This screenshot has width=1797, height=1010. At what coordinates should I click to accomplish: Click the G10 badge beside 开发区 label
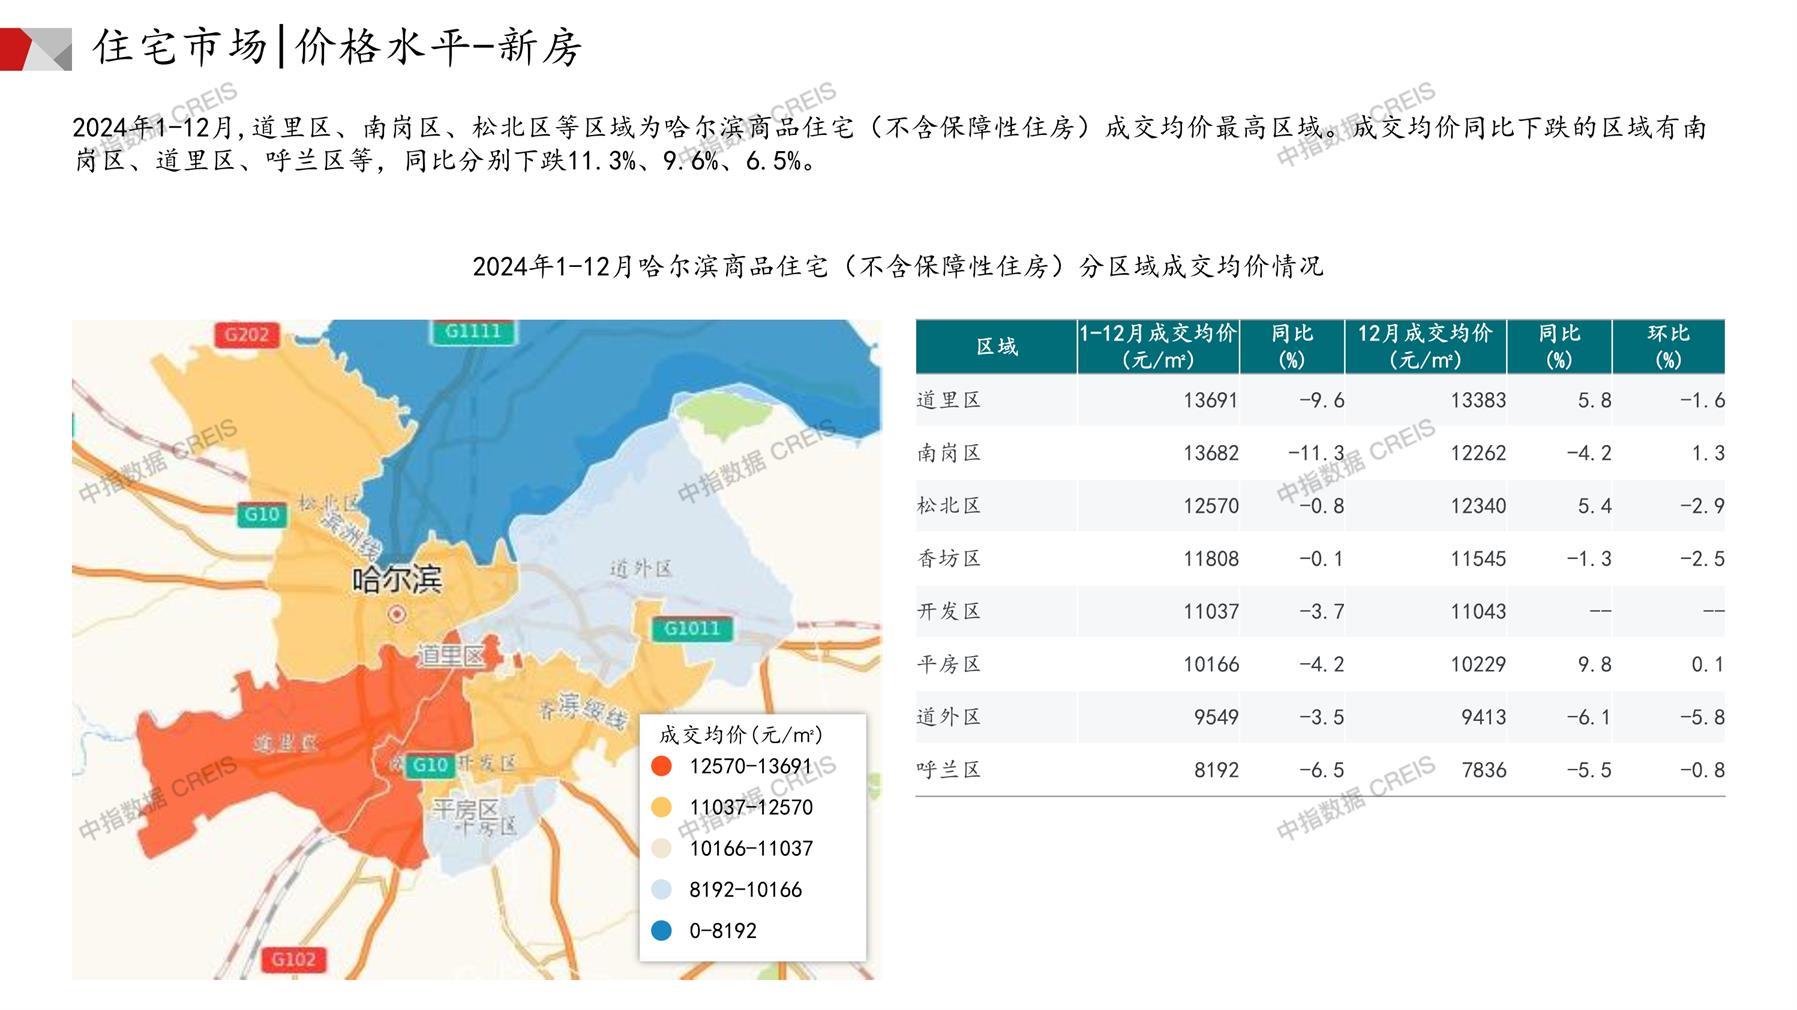coord(429,765)
